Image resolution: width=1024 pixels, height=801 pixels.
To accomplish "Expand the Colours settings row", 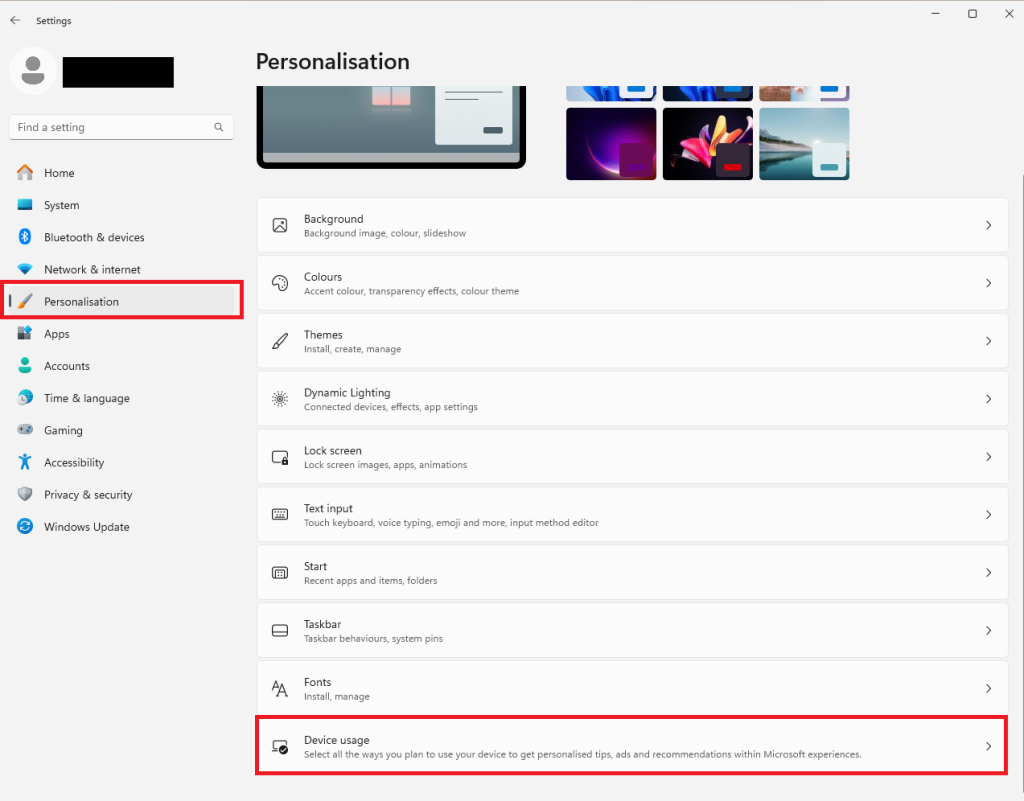I will 632,283.
